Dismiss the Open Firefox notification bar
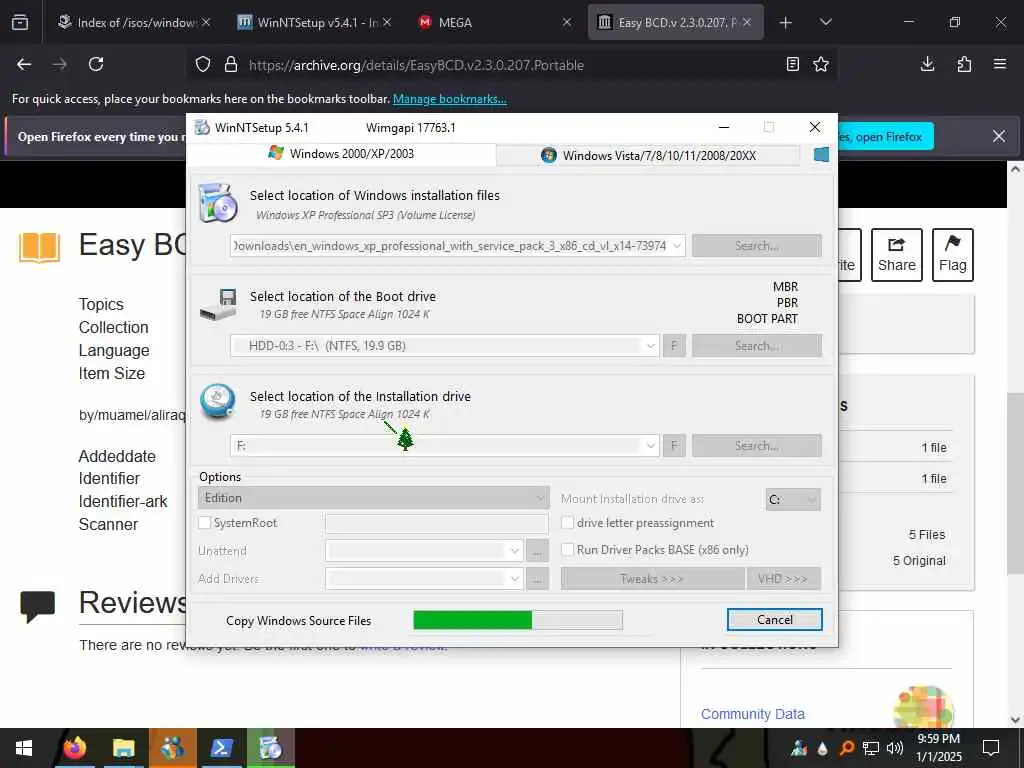This screenshot has height=768, width=1024. tap(999, 136)
